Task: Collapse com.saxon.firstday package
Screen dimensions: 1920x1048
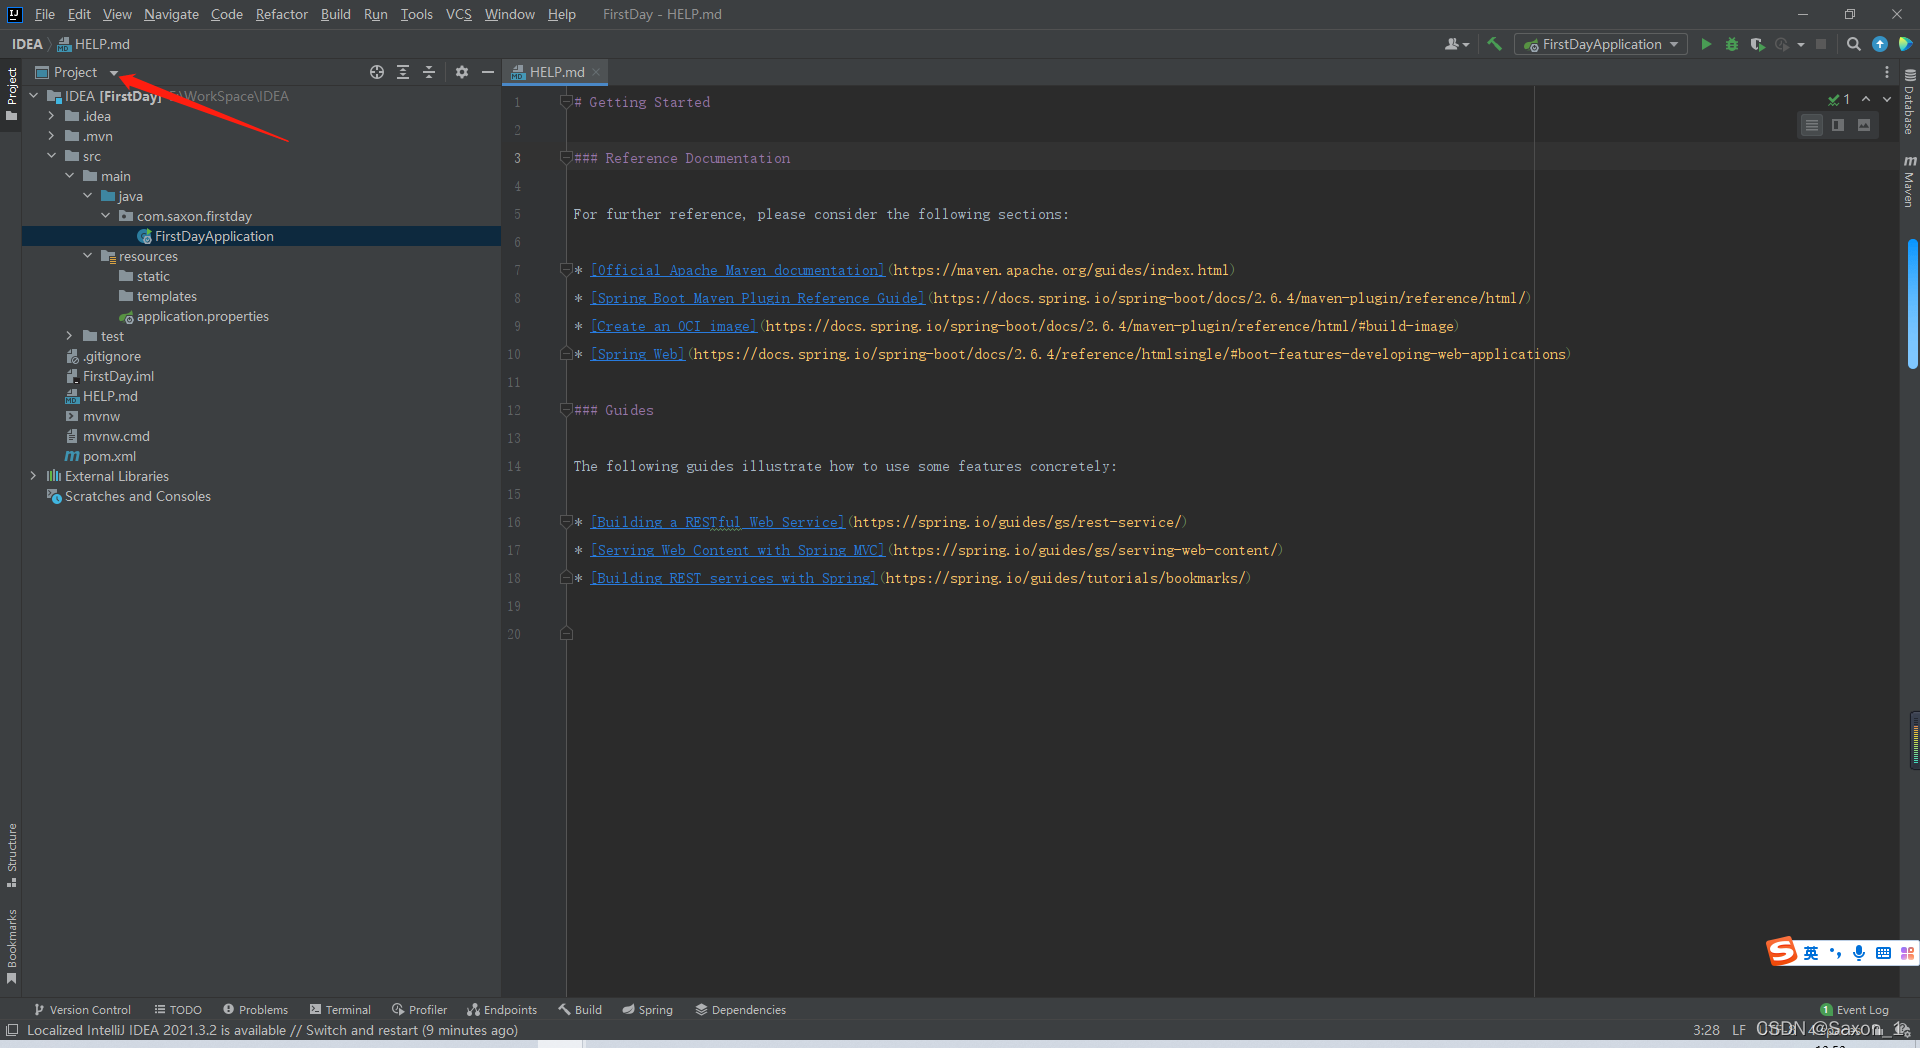Action: [105, 216]
